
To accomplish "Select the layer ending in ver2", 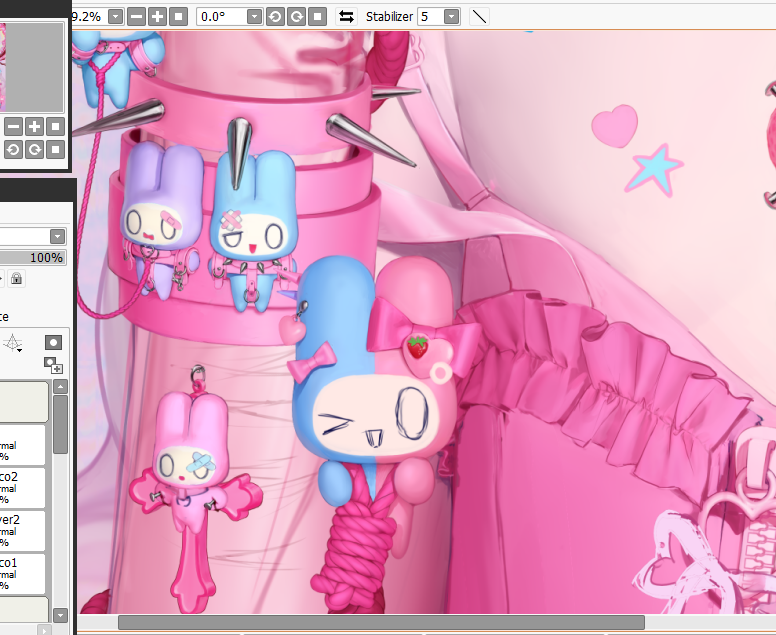I will [23, 531].
